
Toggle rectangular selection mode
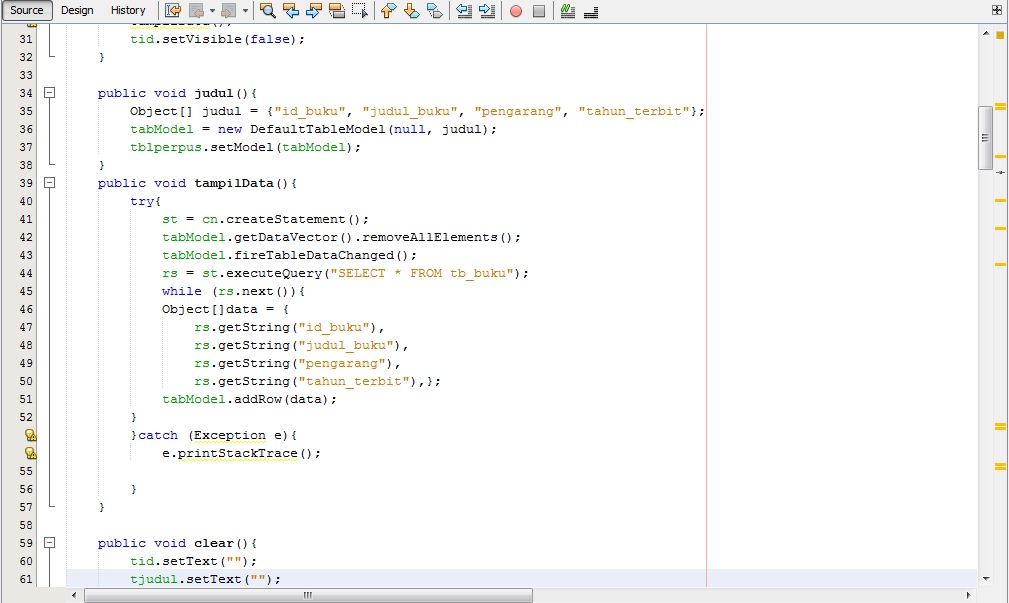(360, 11)
